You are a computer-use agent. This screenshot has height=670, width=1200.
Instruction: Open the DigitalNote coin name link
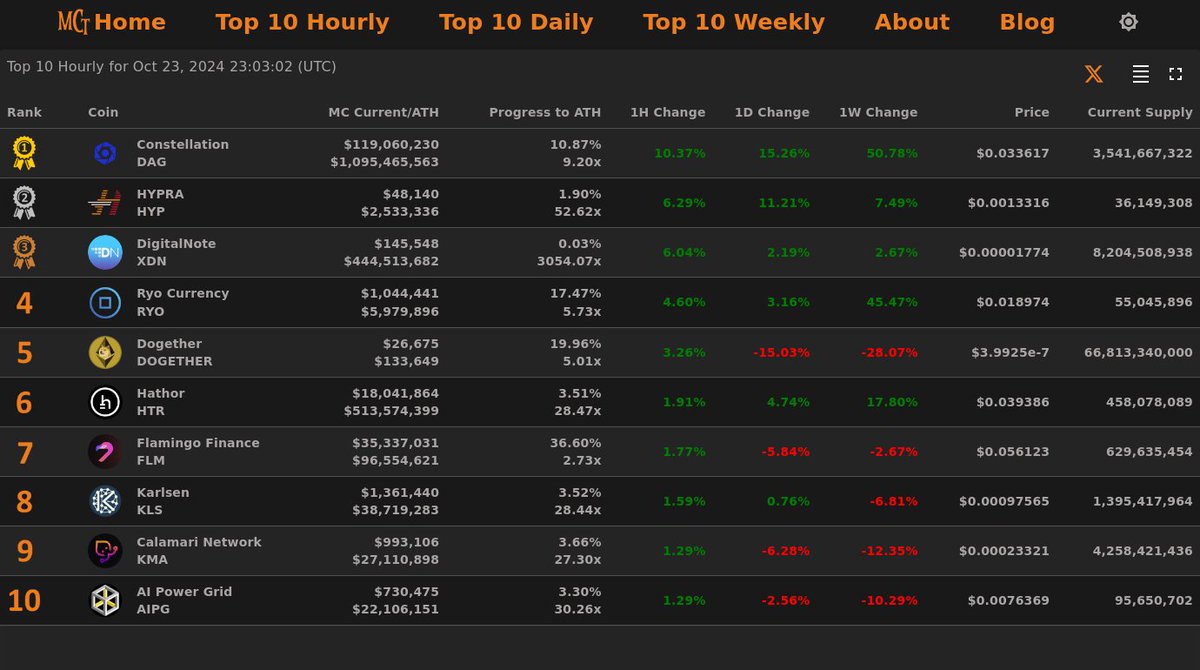[x=176, y=244]
